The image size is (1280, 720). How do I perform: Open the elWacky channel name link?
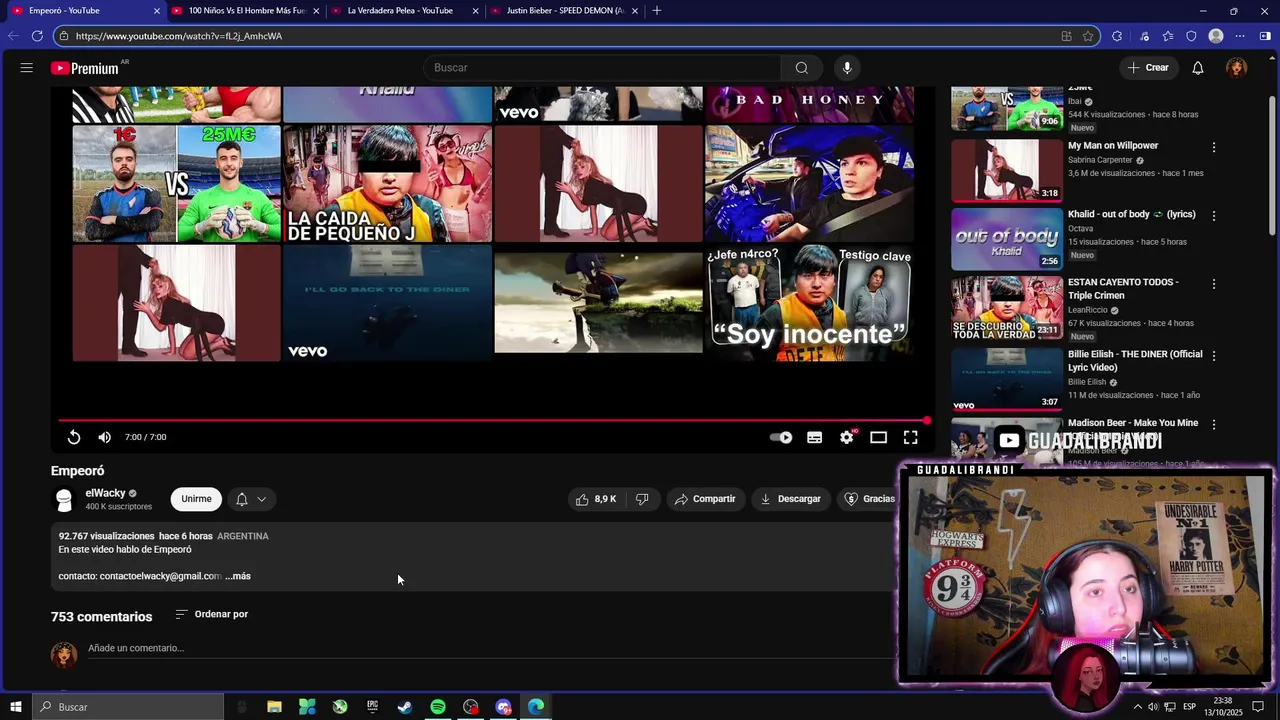tap(105, 493)
